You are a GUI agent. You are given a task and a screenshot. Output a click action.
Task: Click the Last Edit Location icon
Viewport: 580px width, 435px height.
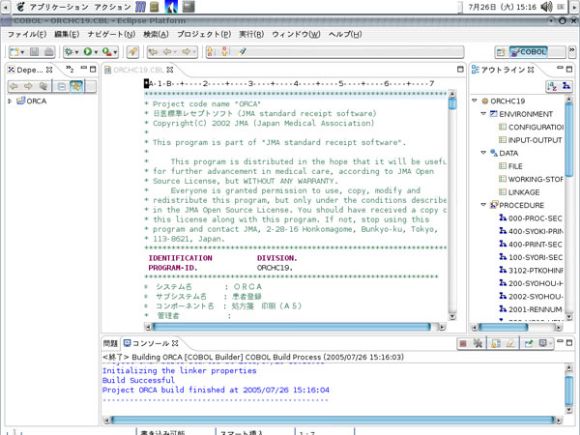click(153, 52)
